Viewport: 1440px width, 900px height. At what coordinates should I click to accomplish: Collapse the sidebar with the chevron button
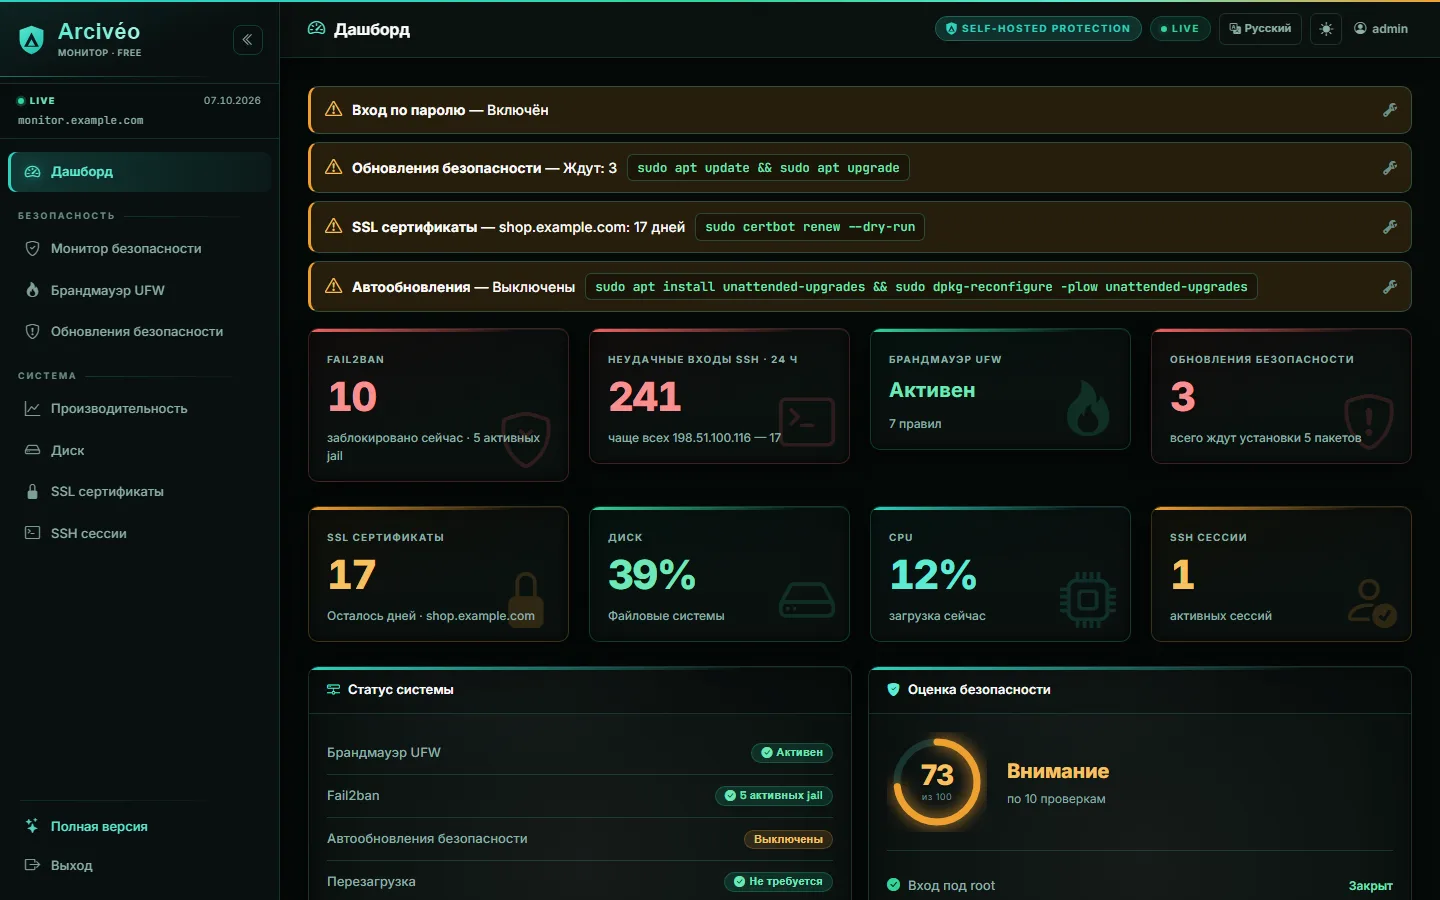[247, 40]
